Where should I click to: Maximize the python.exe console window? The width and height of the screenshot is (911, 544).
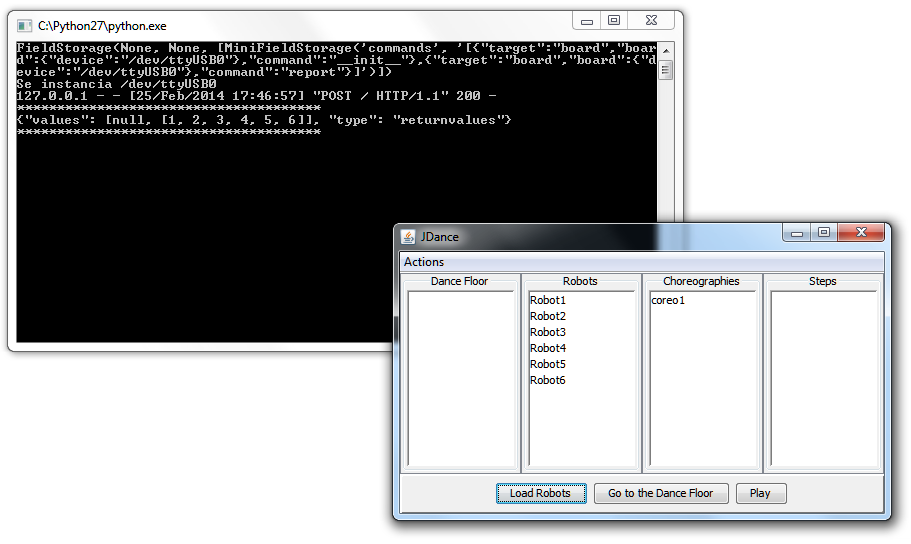pyautogui.click(x=614, y=20)
